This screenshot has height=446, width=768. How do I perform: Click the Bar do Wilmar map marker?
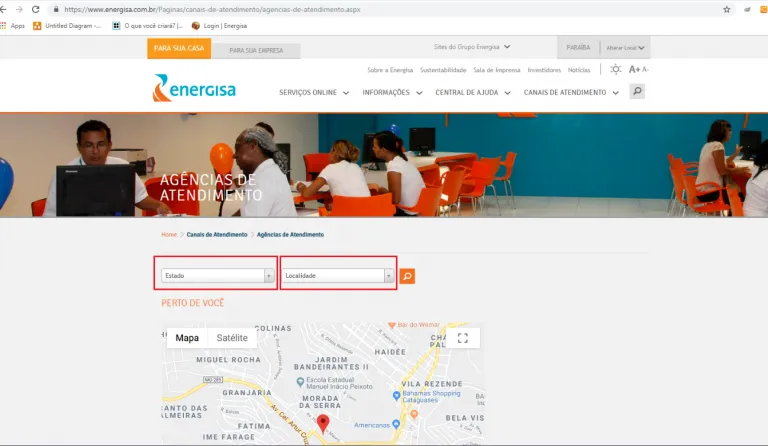tap(392, 325)
